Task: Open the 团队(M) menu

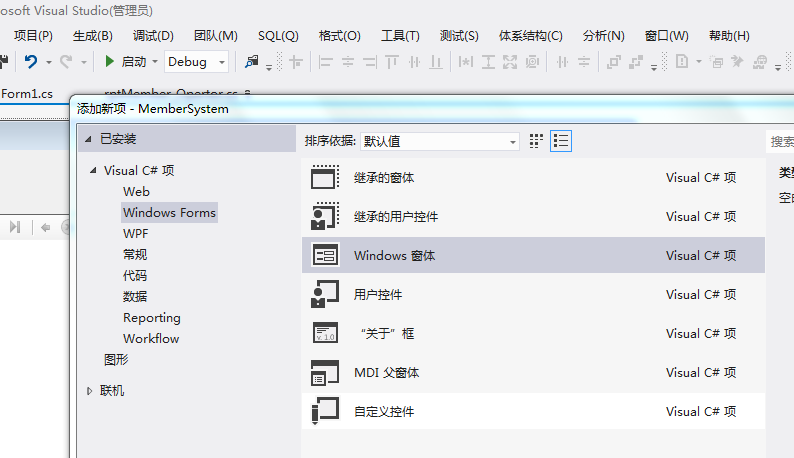Action: tap(216, 36)
